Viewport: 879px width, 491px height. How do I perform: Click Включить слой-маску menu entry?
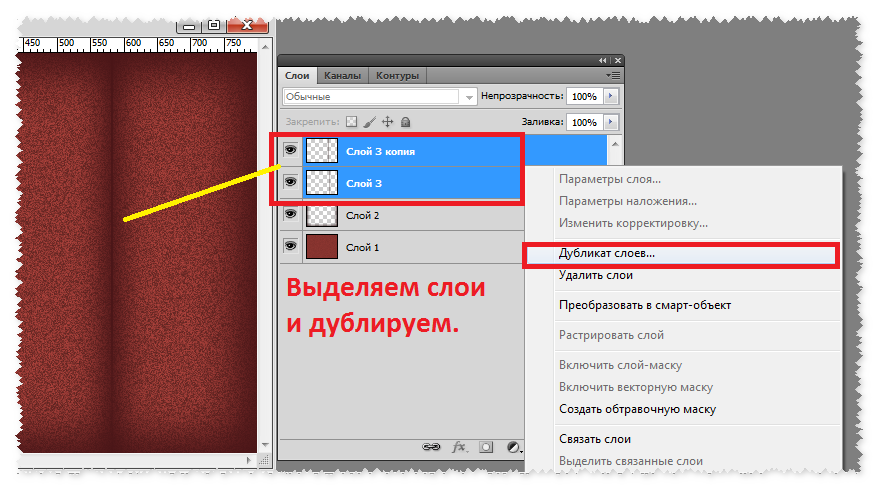pyautogui.click(x=620, y=365)
